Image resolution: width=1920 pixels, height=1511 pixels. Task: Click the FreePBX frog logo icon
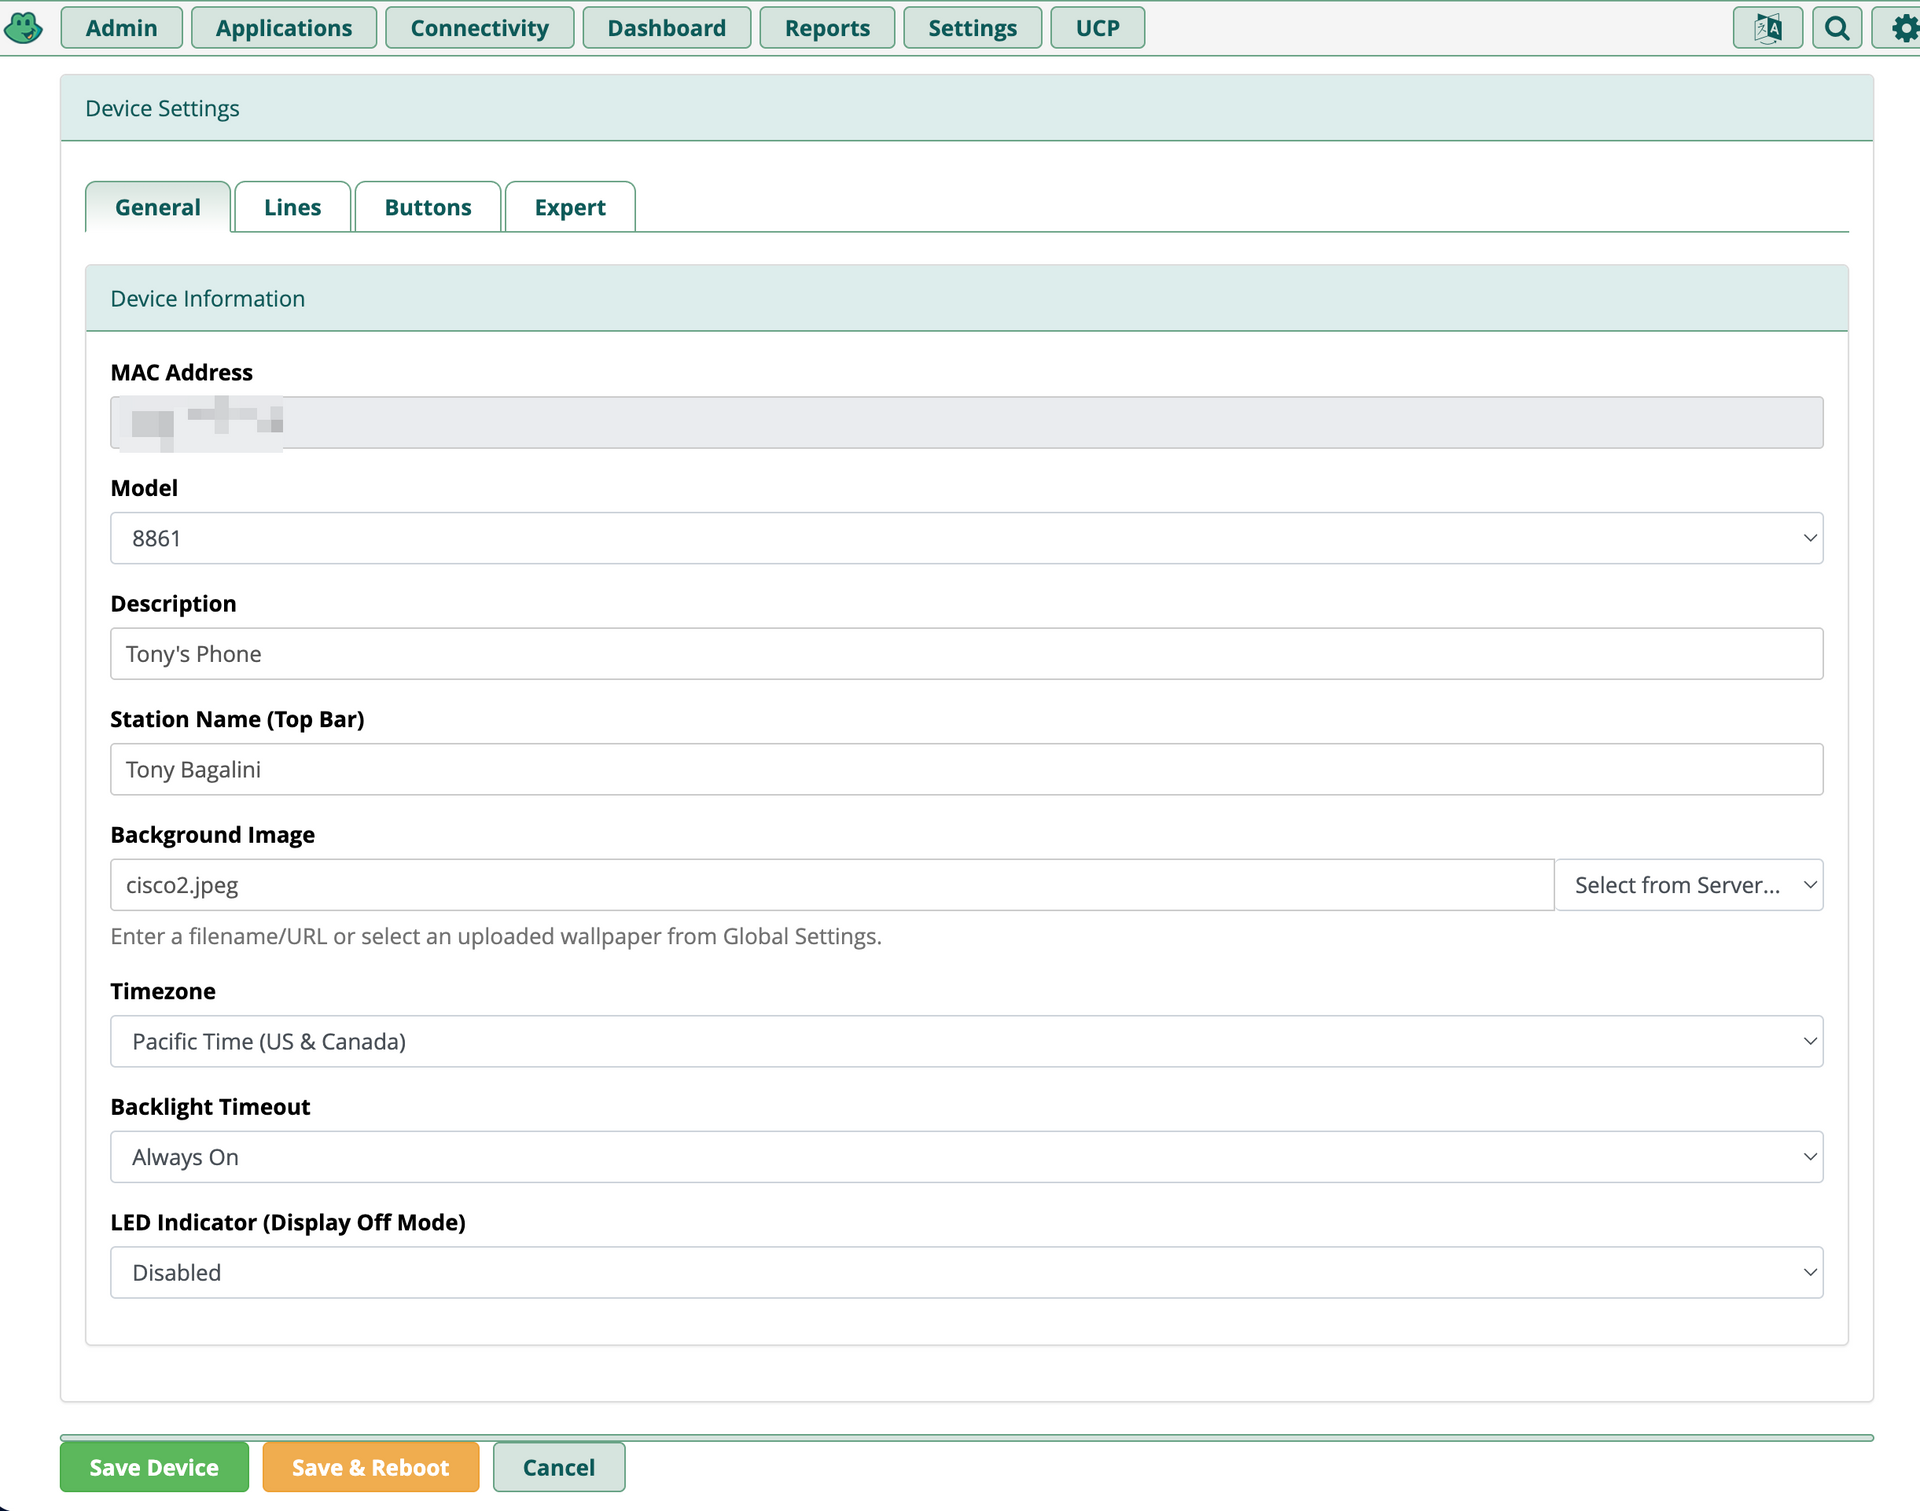[23, 27]
